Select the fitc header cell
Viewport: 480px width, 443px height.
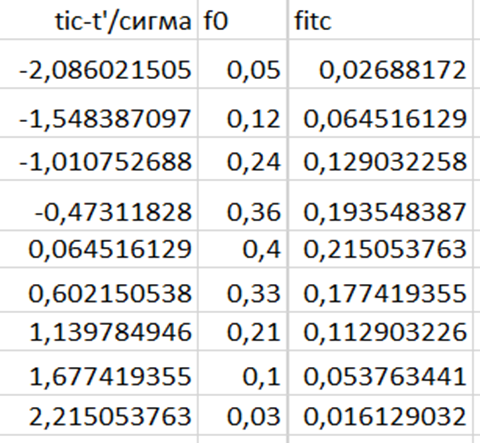(380, 20)
